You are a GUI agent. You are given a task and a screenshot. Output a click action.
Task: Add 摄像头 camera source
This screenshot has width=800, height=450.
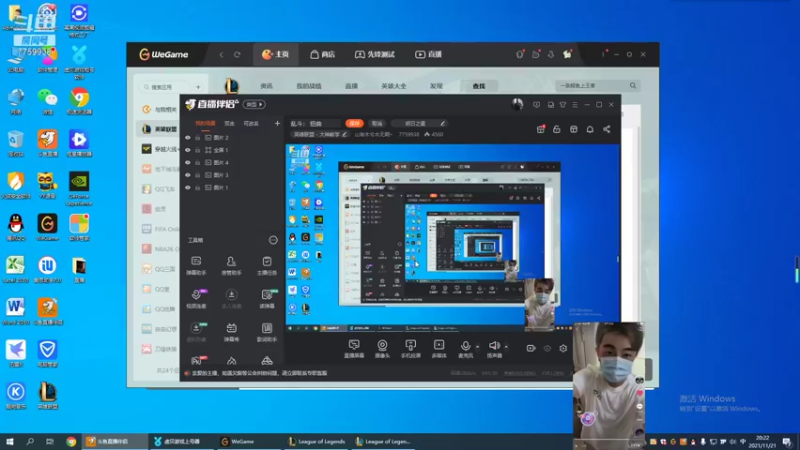pyautogui.click(x=382, y=349)
